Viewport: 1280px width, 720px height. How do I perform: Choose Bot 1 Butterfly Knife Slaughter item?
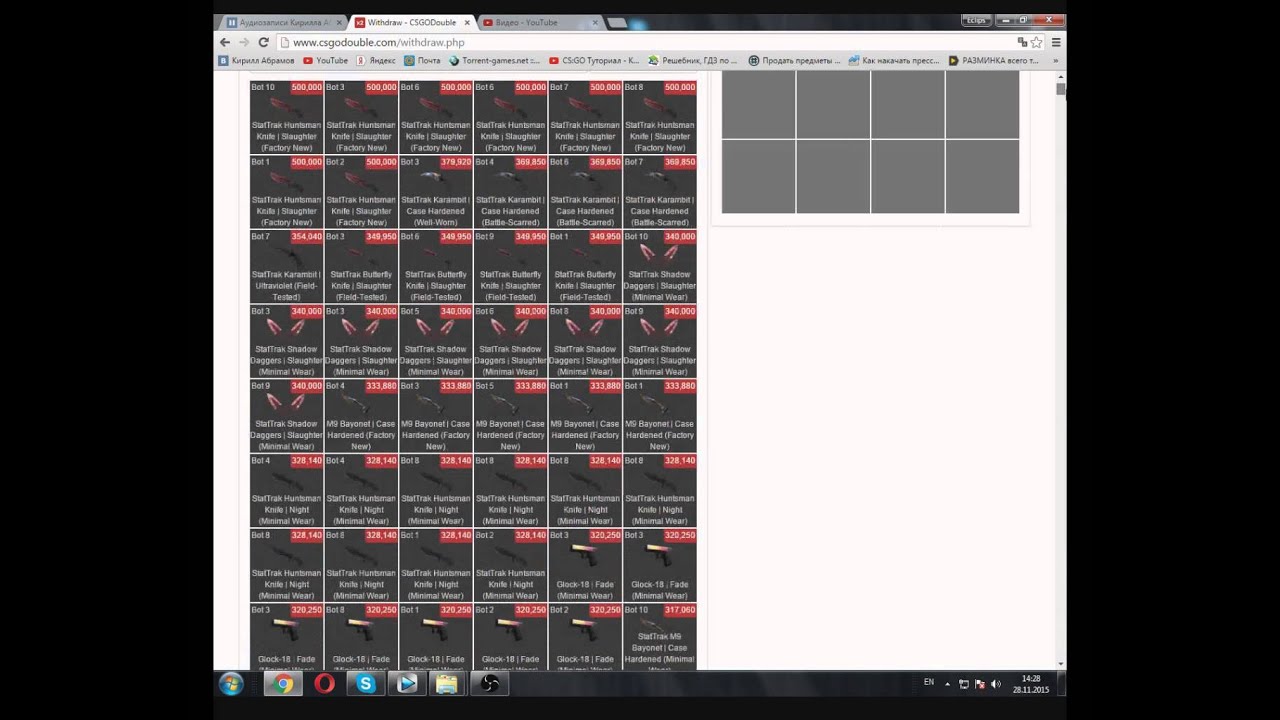coord(585,267)
